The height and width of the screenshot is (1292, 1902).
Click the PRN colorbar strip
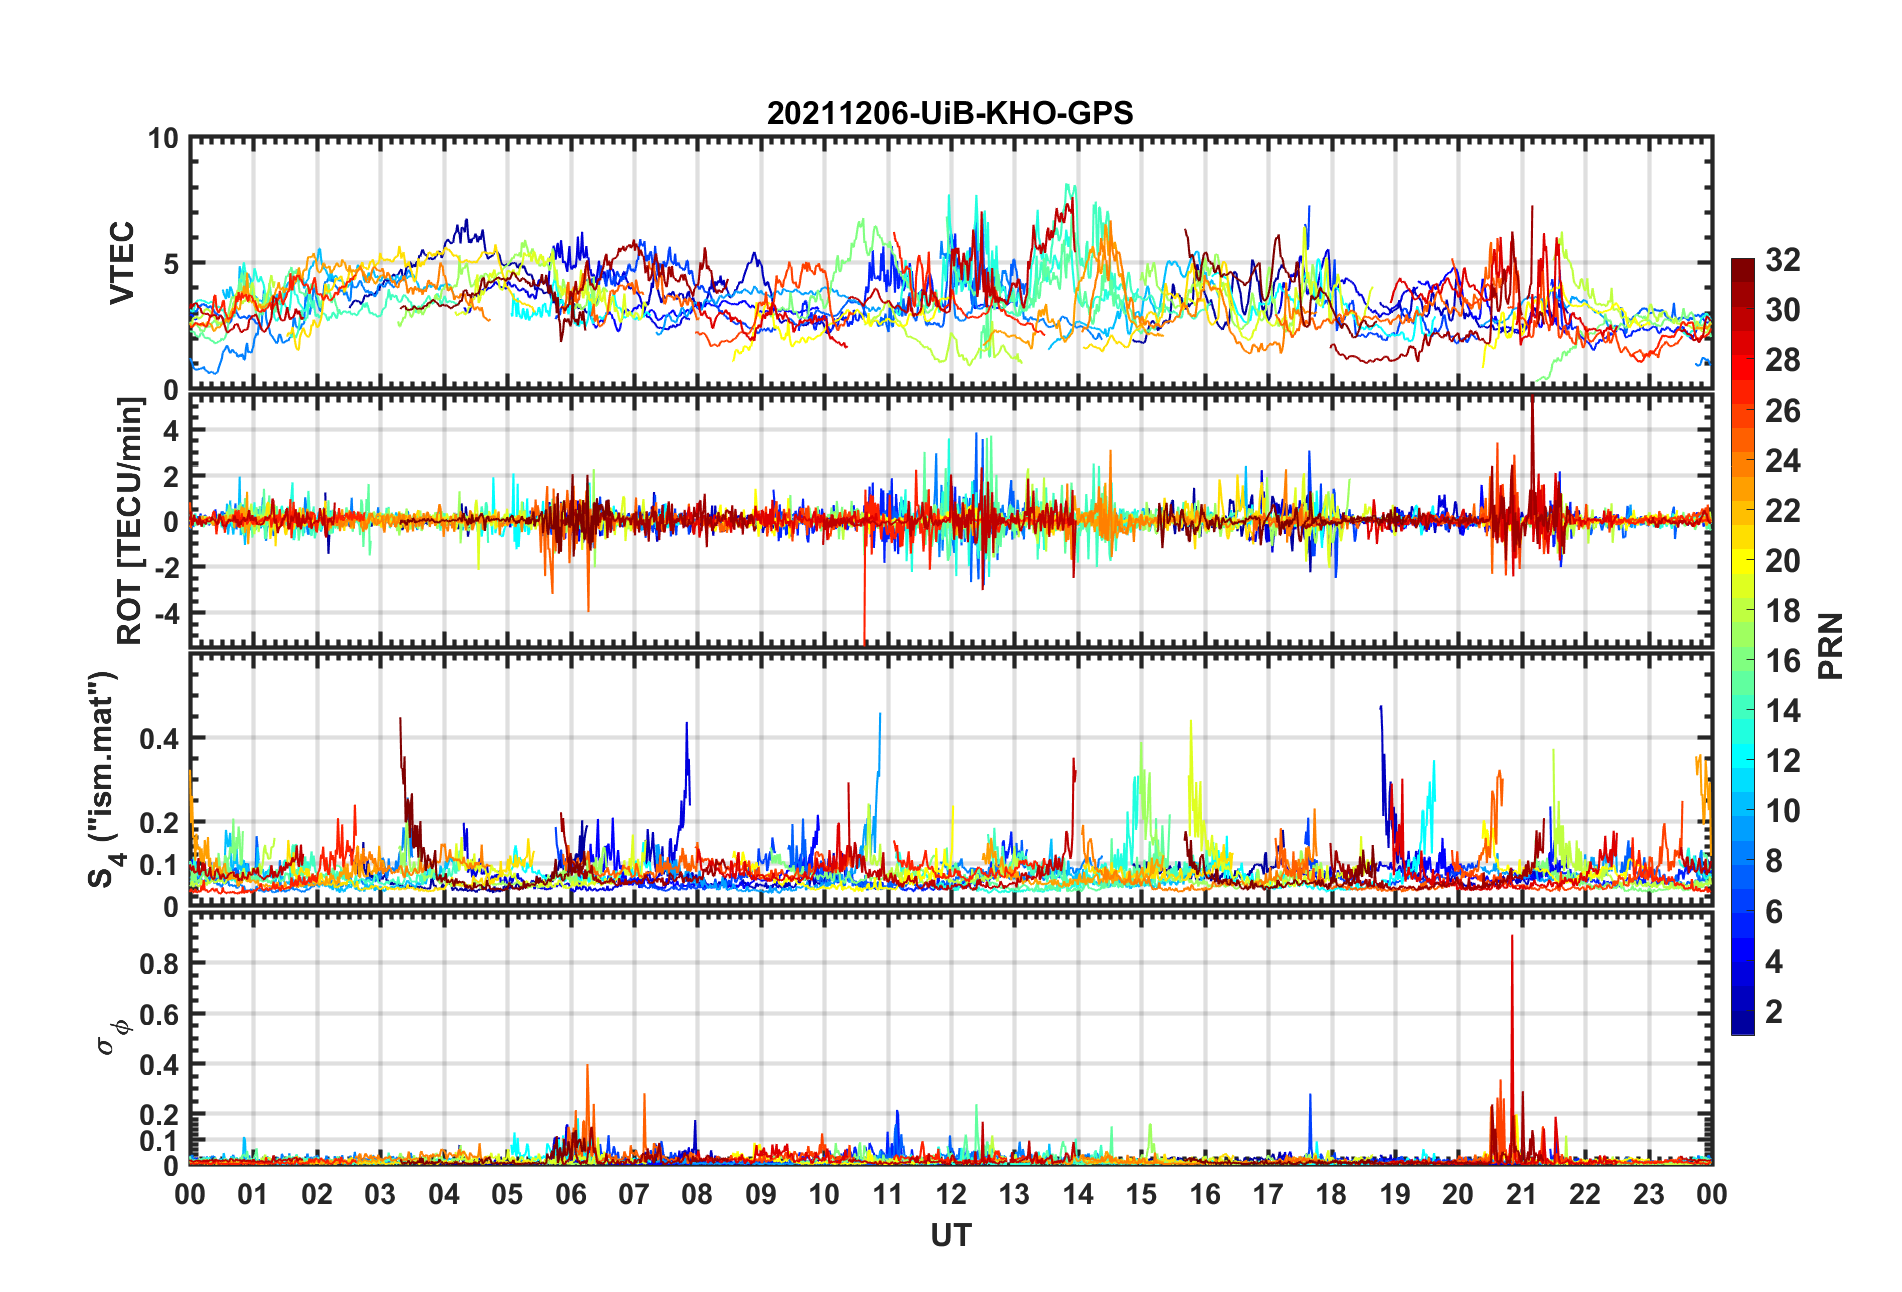pos(1743,647)
